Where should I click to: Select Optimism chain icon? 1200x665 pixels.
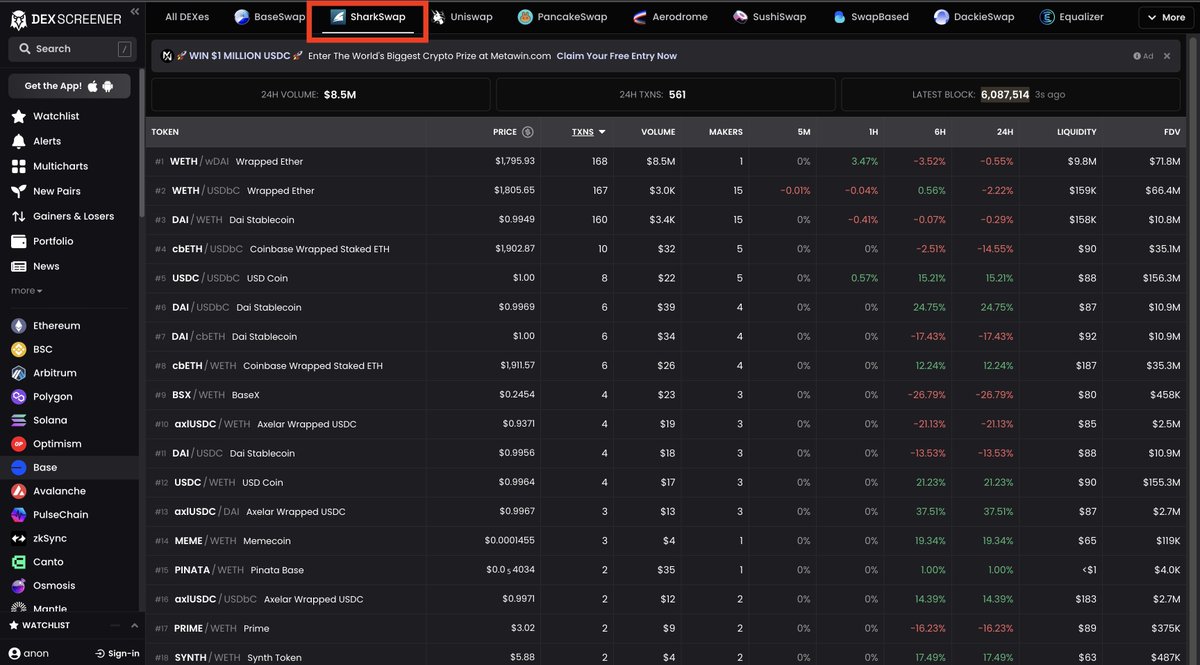tap(19, 444)
